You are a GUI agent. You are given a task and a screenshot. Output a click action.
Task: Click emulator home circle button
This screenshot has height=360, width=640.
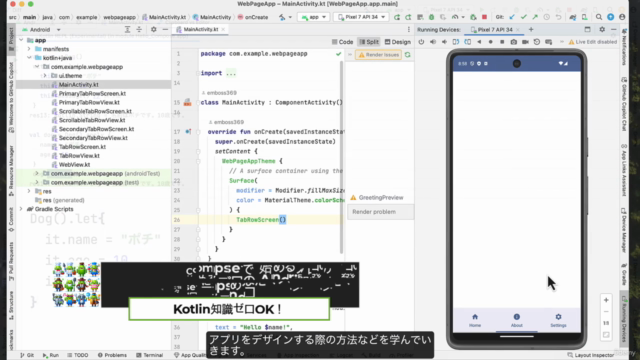[490, 42]
